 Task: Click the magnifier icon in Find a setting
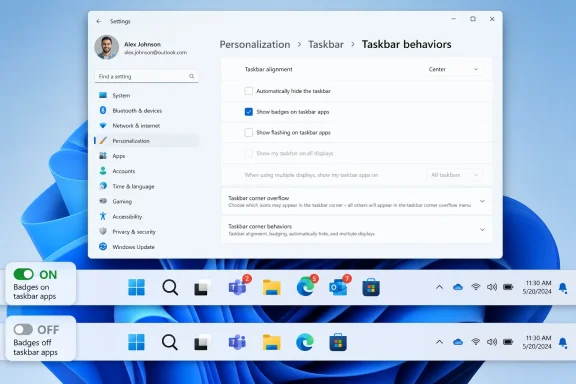(x=191, y=76)
